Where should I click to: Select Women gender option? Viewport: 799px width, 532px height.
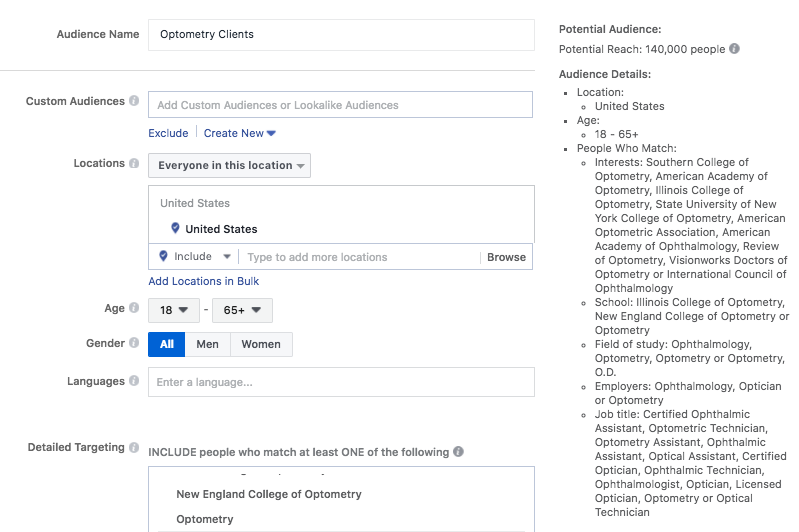click(261, 344)
